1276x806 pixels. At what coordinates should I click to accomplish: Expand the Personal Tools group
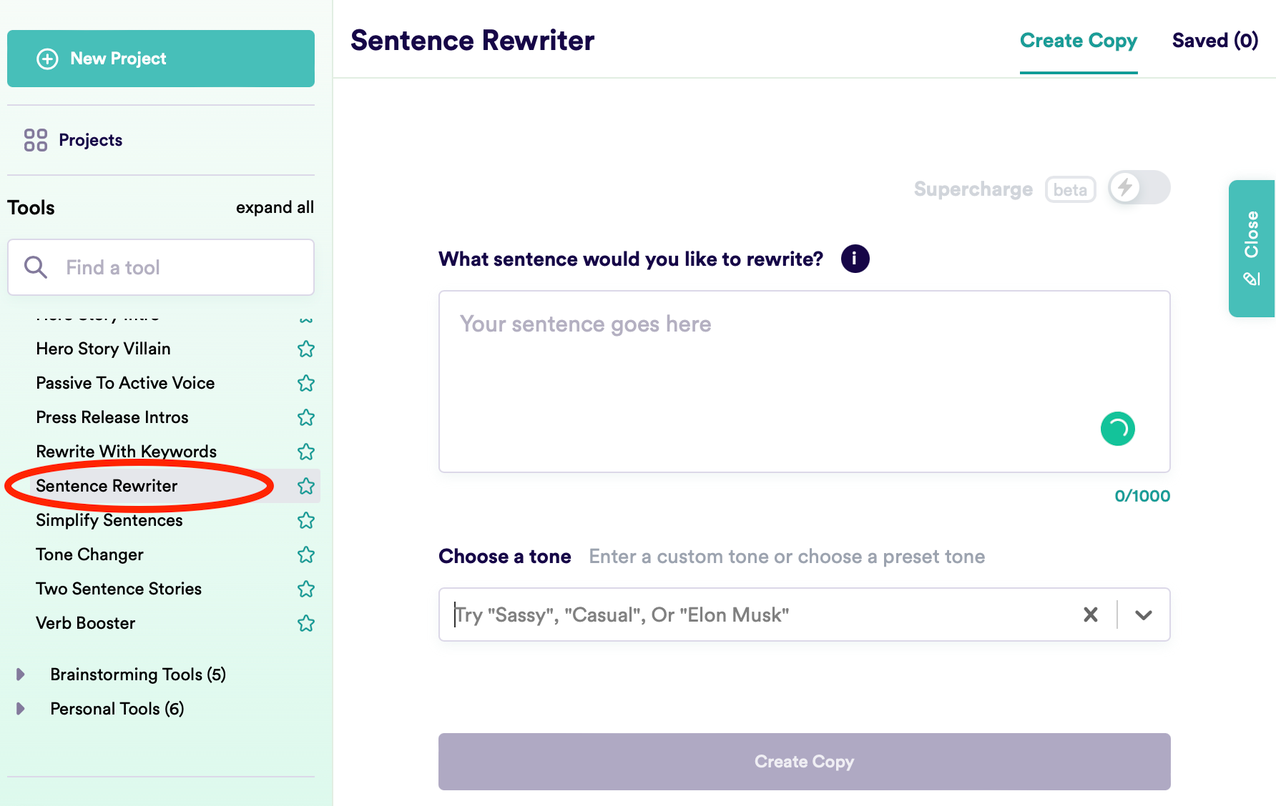pos(20,709)
